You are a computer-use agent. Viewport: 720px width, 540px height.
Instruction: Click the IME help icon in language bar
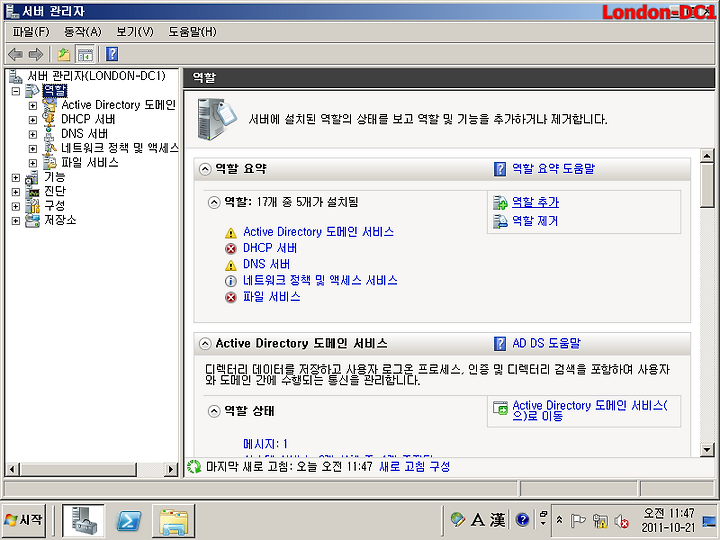point(522,520)
